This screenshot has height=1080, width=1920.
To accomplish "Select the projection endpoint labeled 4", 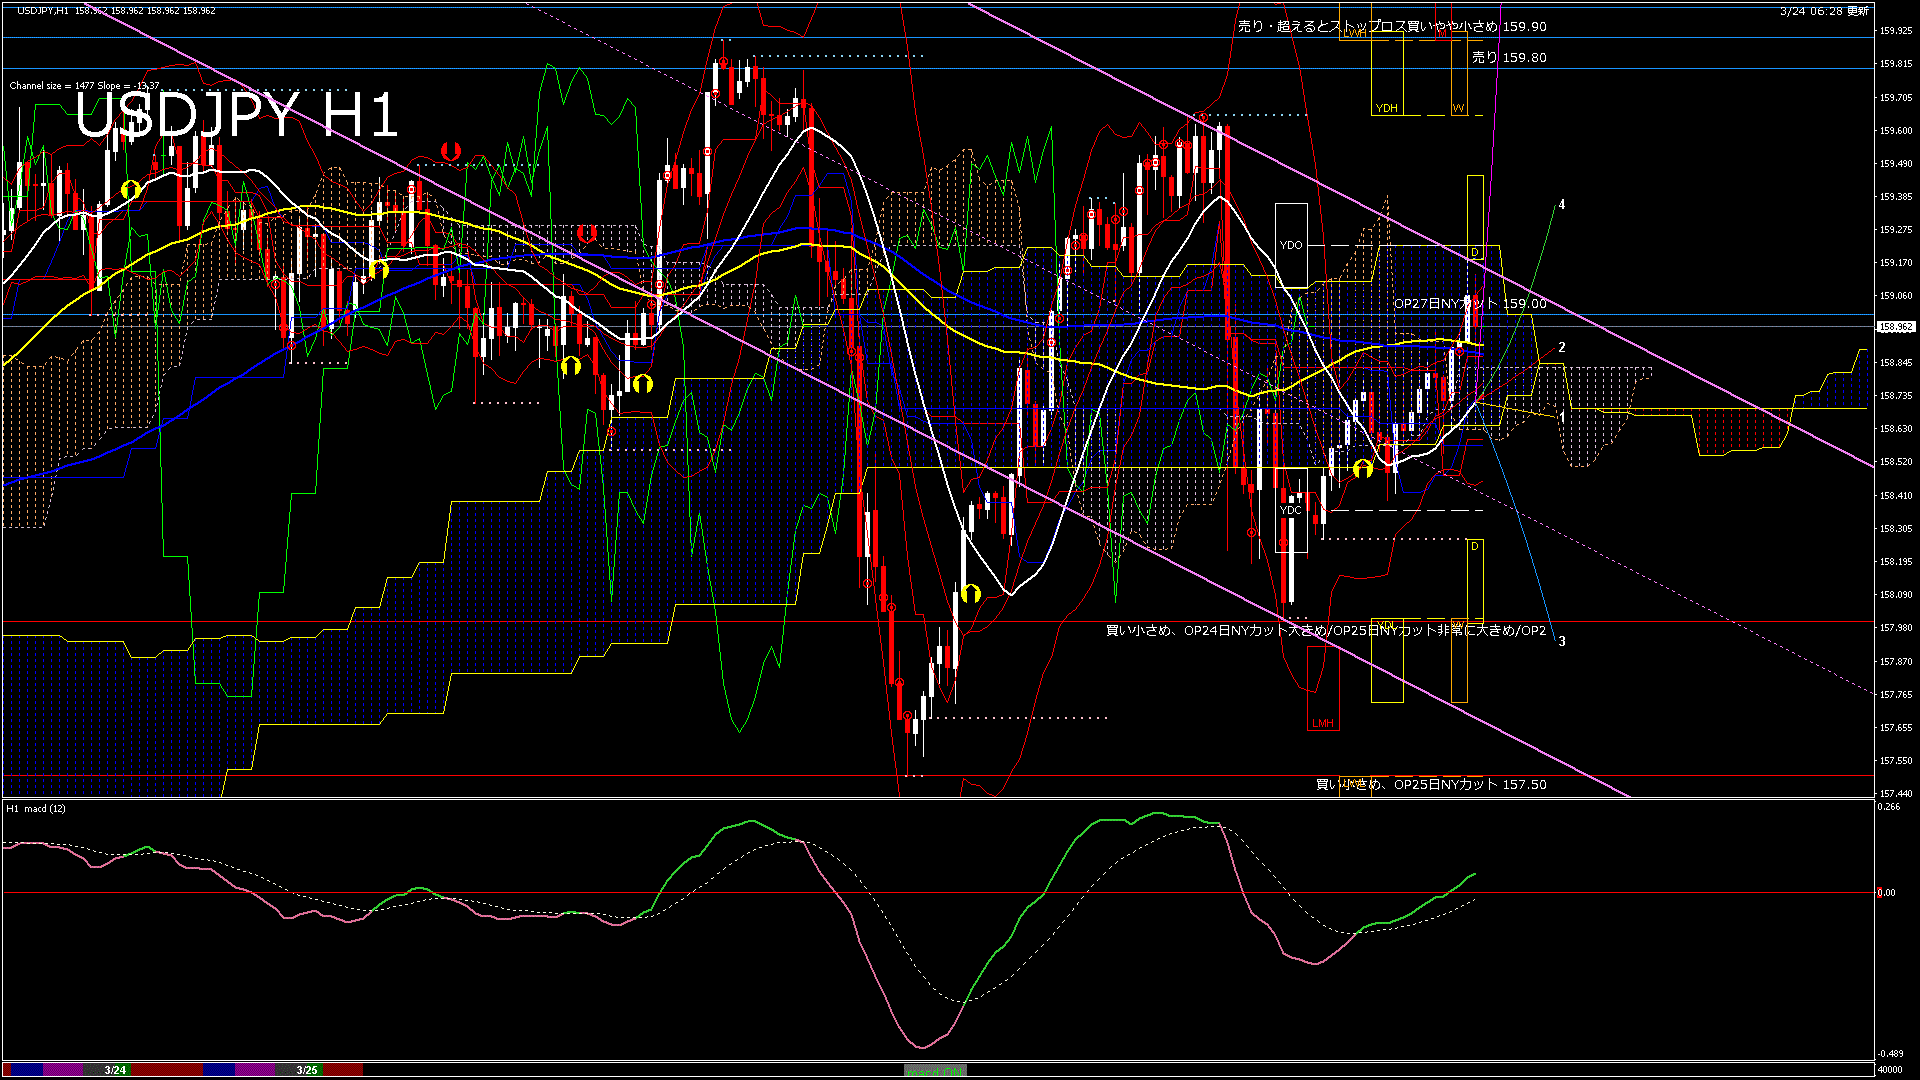I will [x=1562, y=205].
